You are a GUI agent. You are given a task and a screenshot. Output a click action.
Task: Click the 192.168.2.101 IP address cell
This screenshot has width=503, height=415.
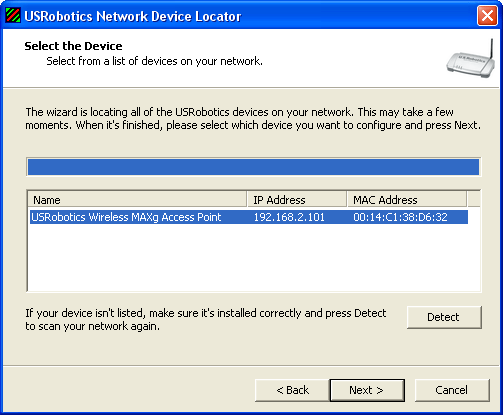coord(289,217)
